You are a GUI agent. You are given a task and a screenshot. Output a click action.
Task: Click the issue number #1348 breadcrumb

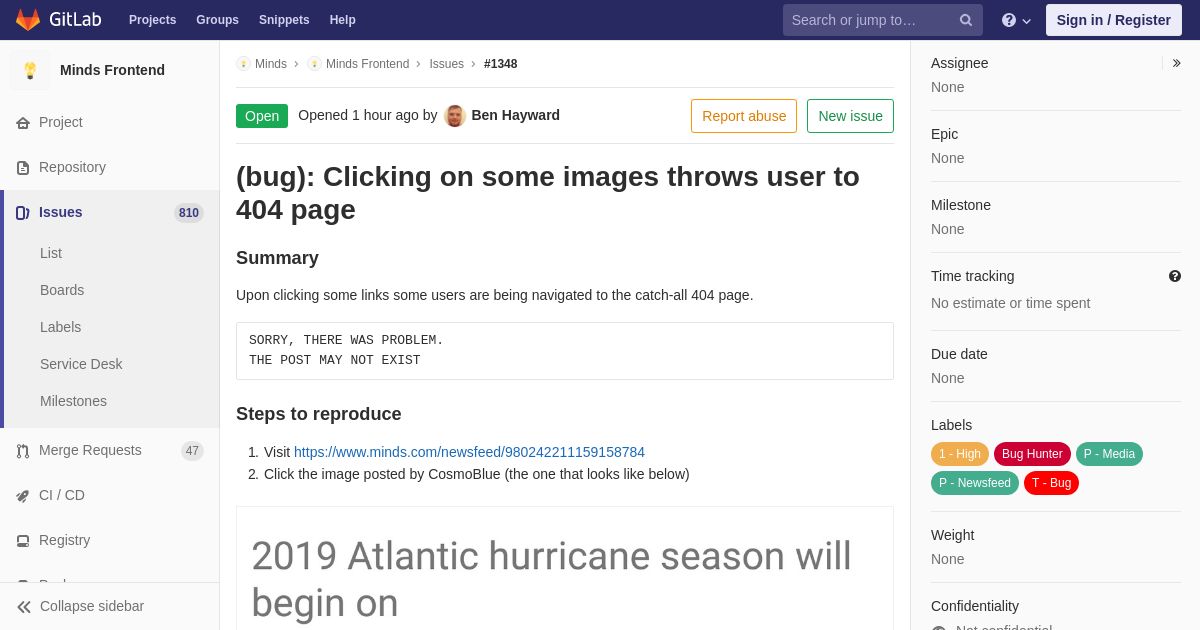501,64
